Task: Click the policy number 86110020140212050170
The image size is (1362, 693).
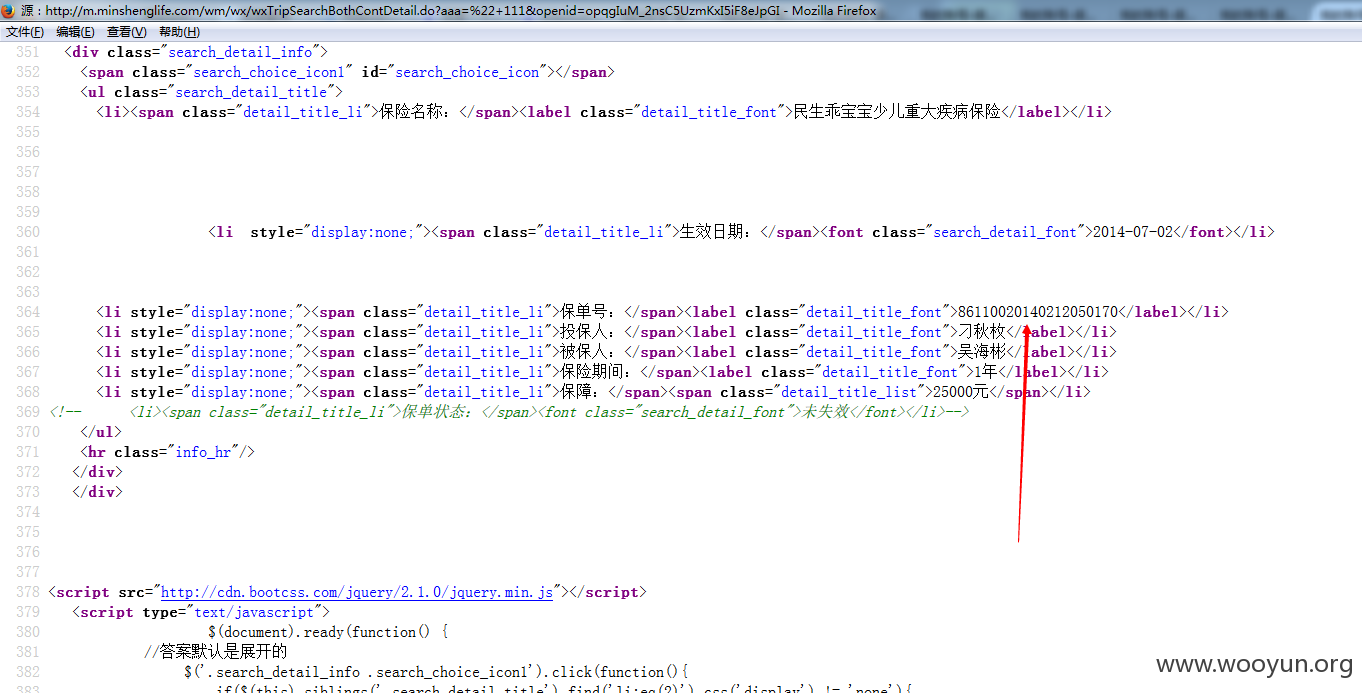Action: [1038, 312]
